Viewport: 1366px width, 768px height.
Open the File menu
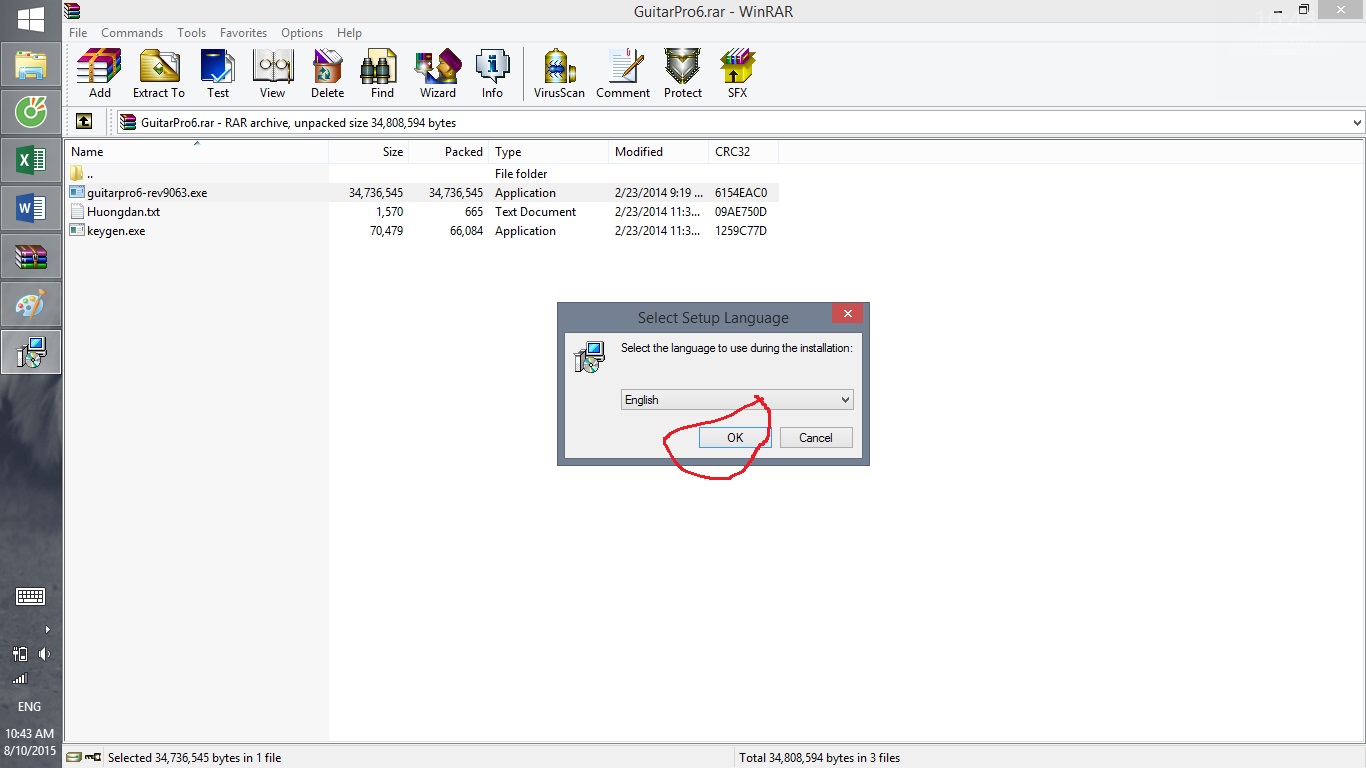pyautogui.click(x=78, y=33)
